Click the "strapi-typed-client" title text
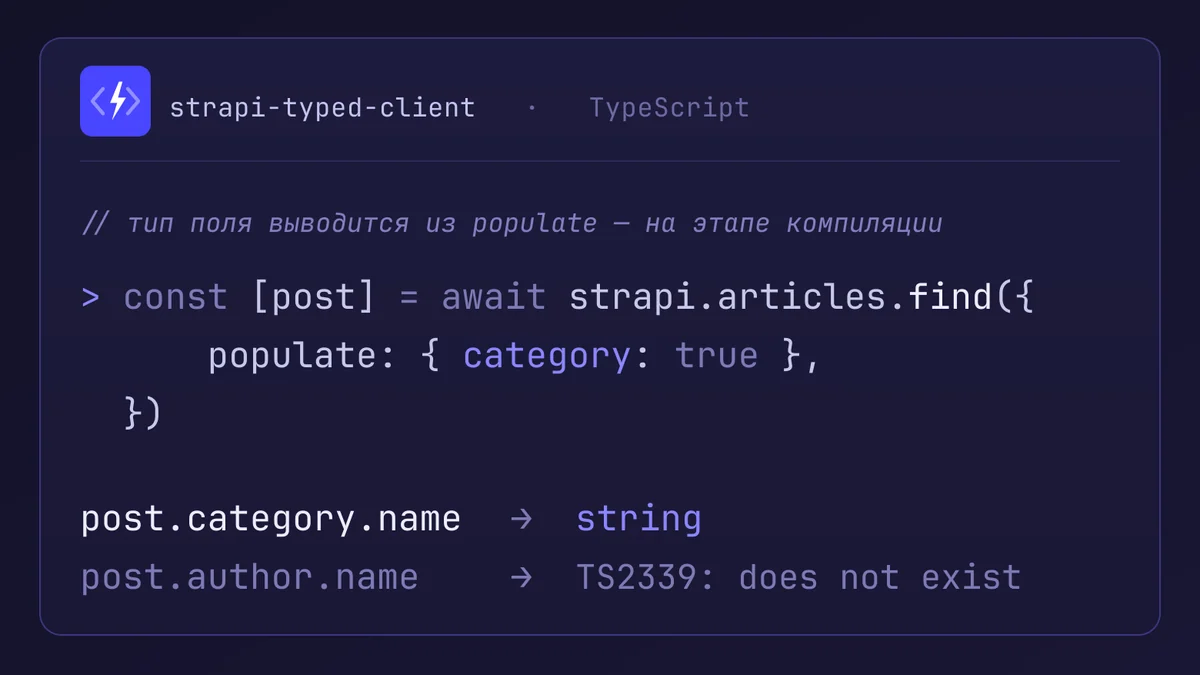 pos(322,107)
